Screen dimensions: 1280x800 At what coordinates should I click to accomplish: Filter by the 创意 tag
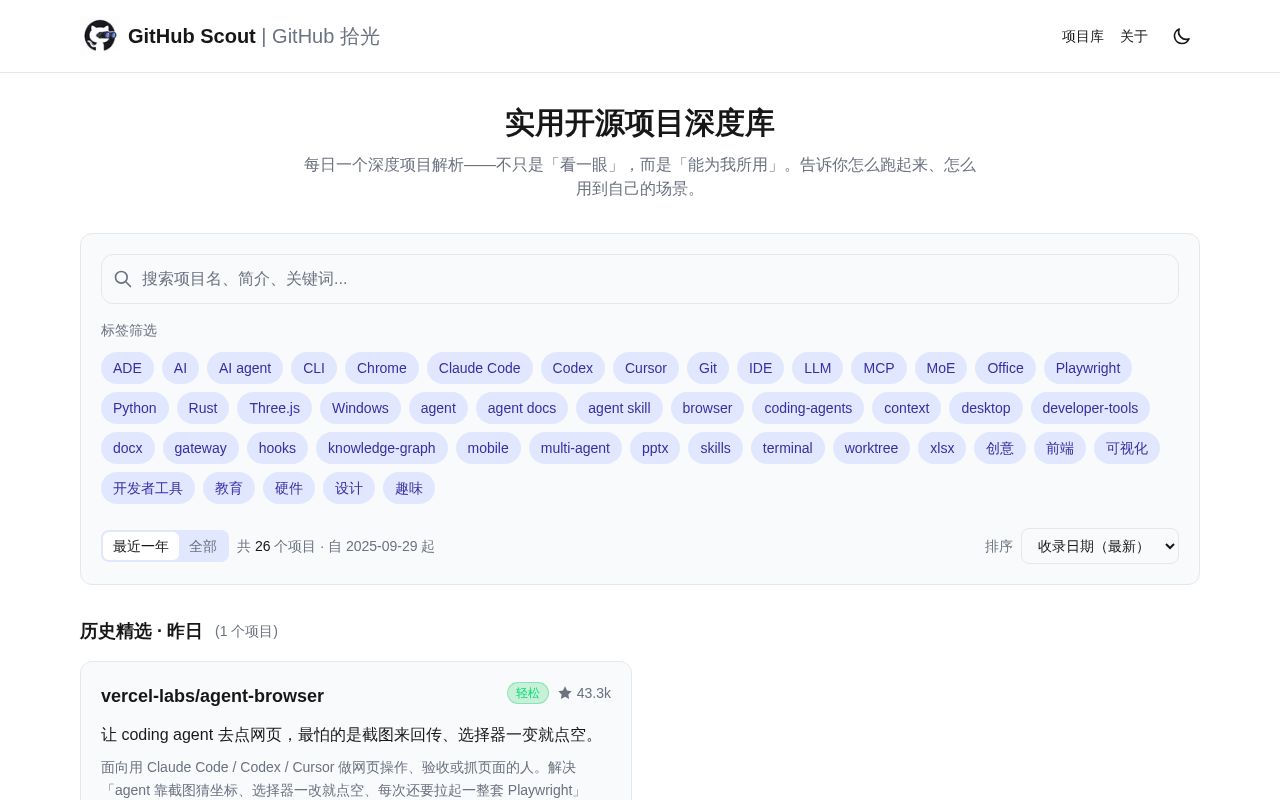(x=1000, y=448)
